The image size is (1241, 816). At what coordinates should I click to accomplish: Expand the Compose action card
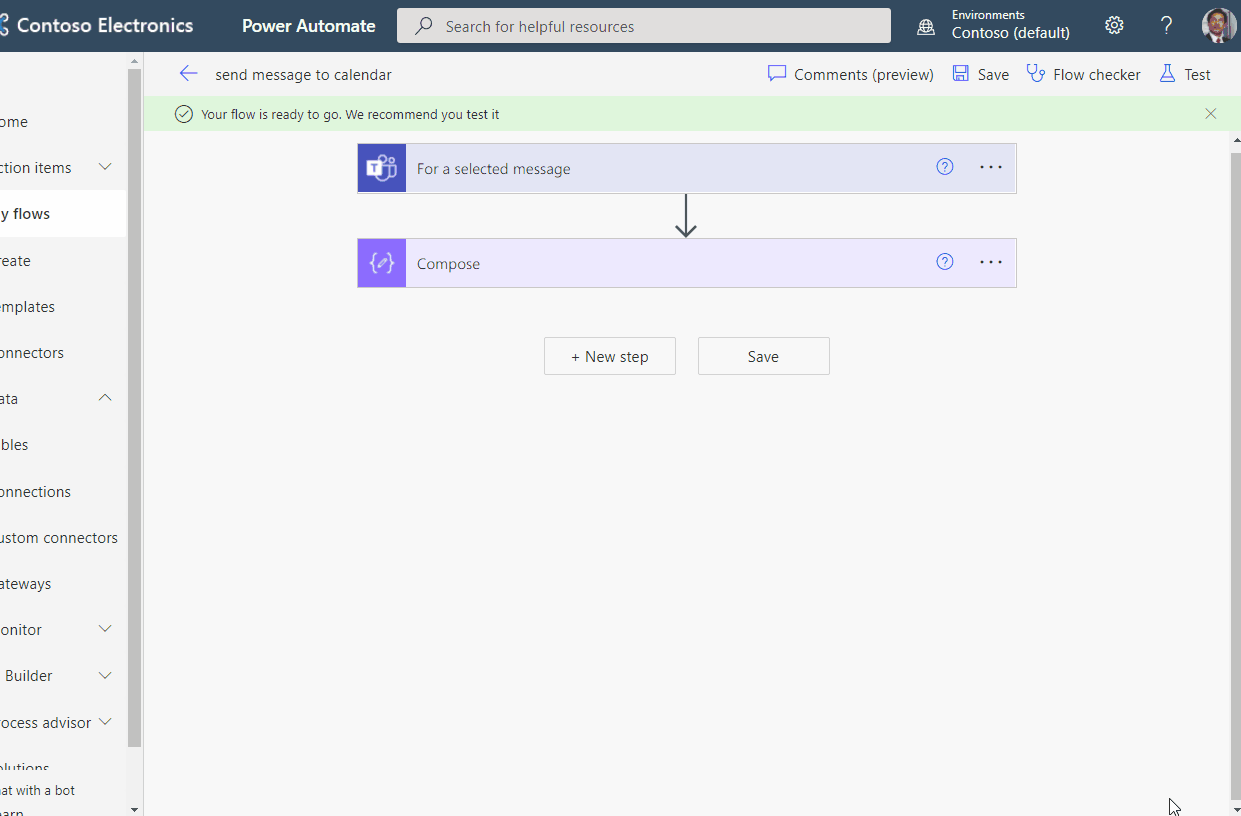pyautogui.click(x=687, y=263)
